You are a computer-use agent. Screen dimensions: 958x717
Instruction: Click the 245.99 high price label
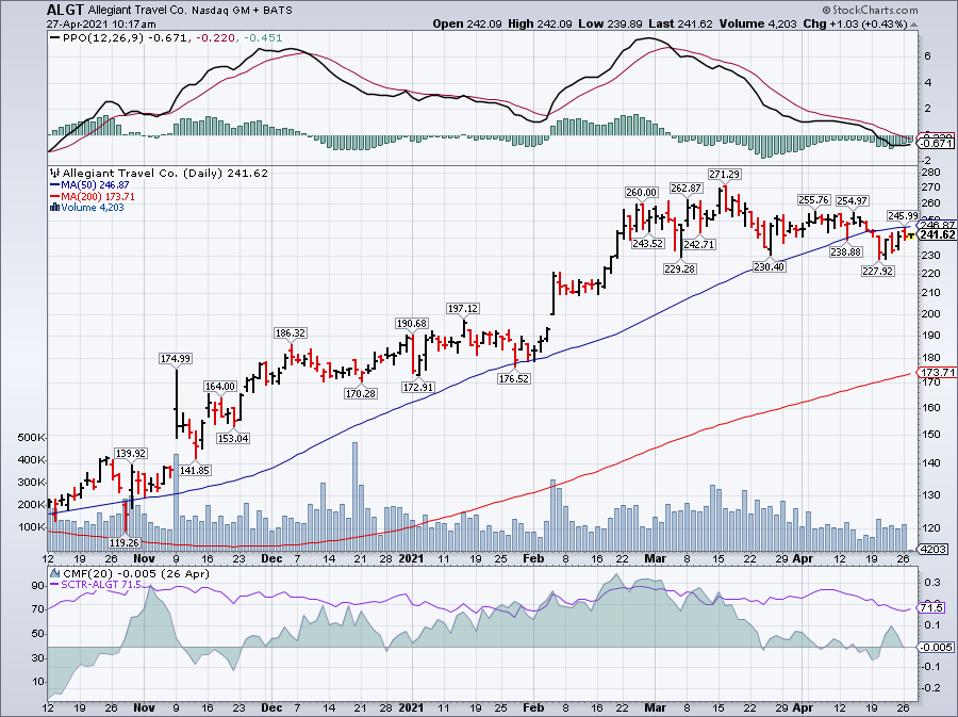pos(902,216)
